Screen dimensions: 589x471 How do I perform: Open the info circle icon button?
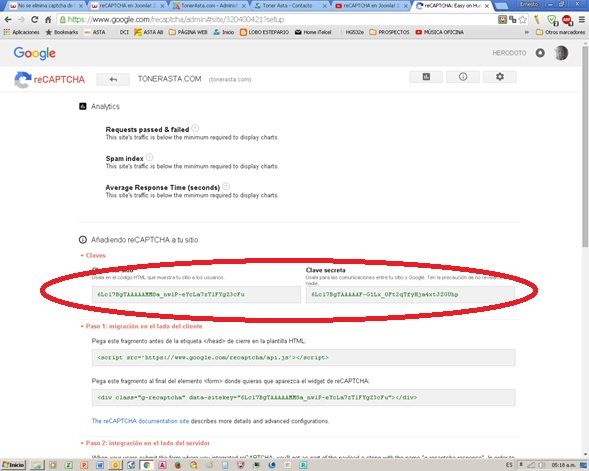[463, 77]
